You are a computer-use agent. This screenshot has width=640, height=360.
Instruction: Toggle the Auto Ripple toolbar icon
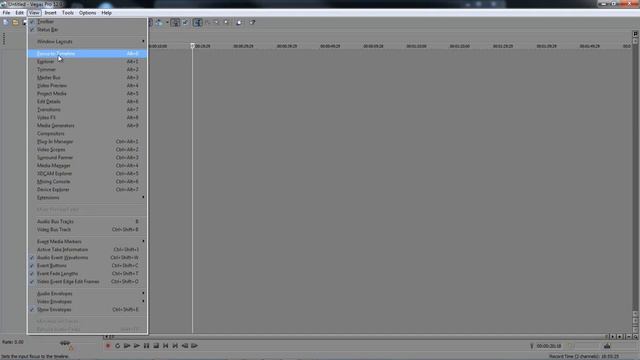[159, 22]
